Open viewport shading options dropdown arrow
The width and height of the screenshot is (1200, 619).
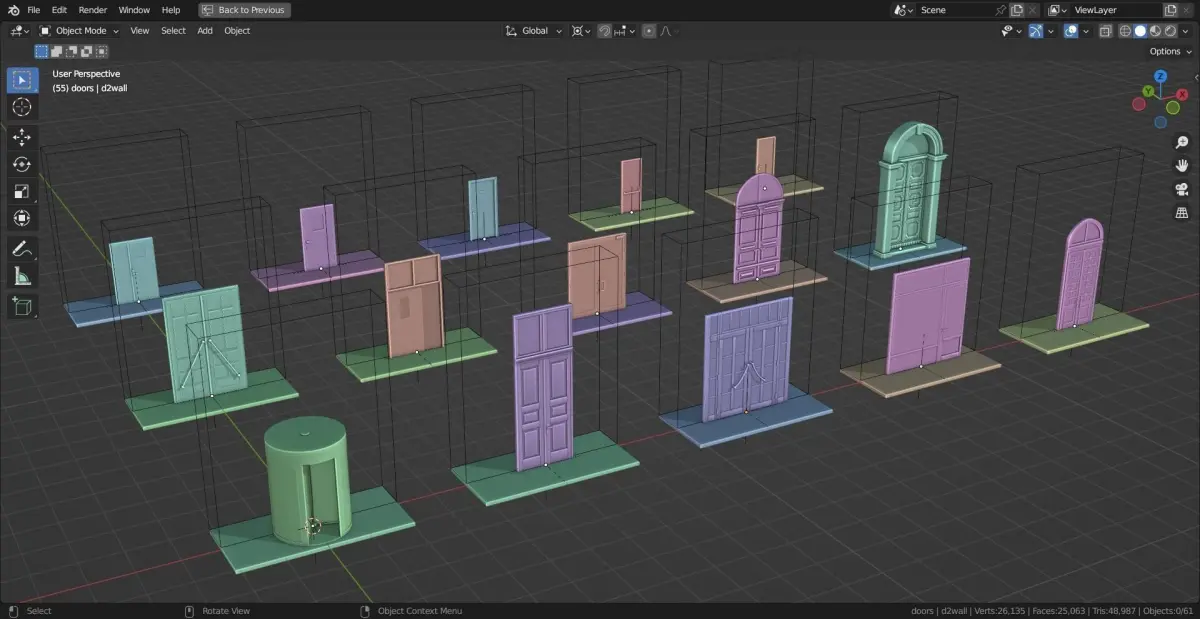pyautogui.click(x=1185, y=31)
